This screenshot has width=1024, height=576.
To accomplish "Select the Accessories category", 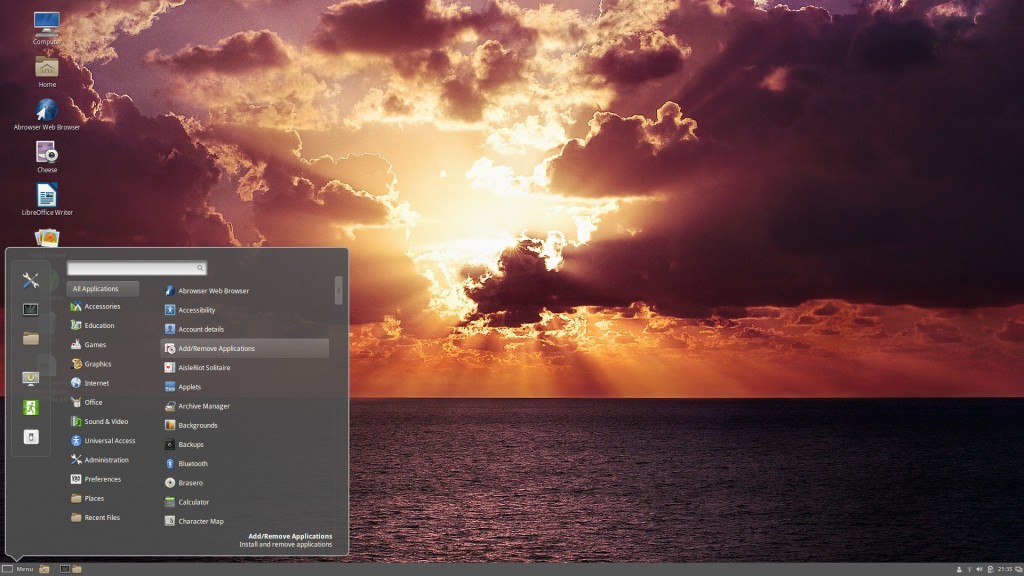I will tap(103, 306).
